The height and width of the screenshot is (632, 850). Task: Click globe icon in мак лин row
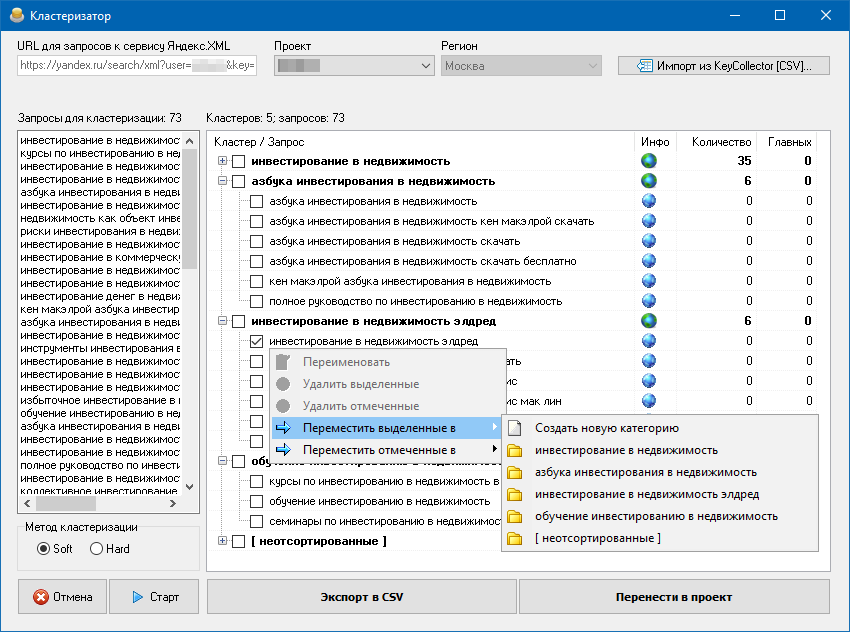648,401
